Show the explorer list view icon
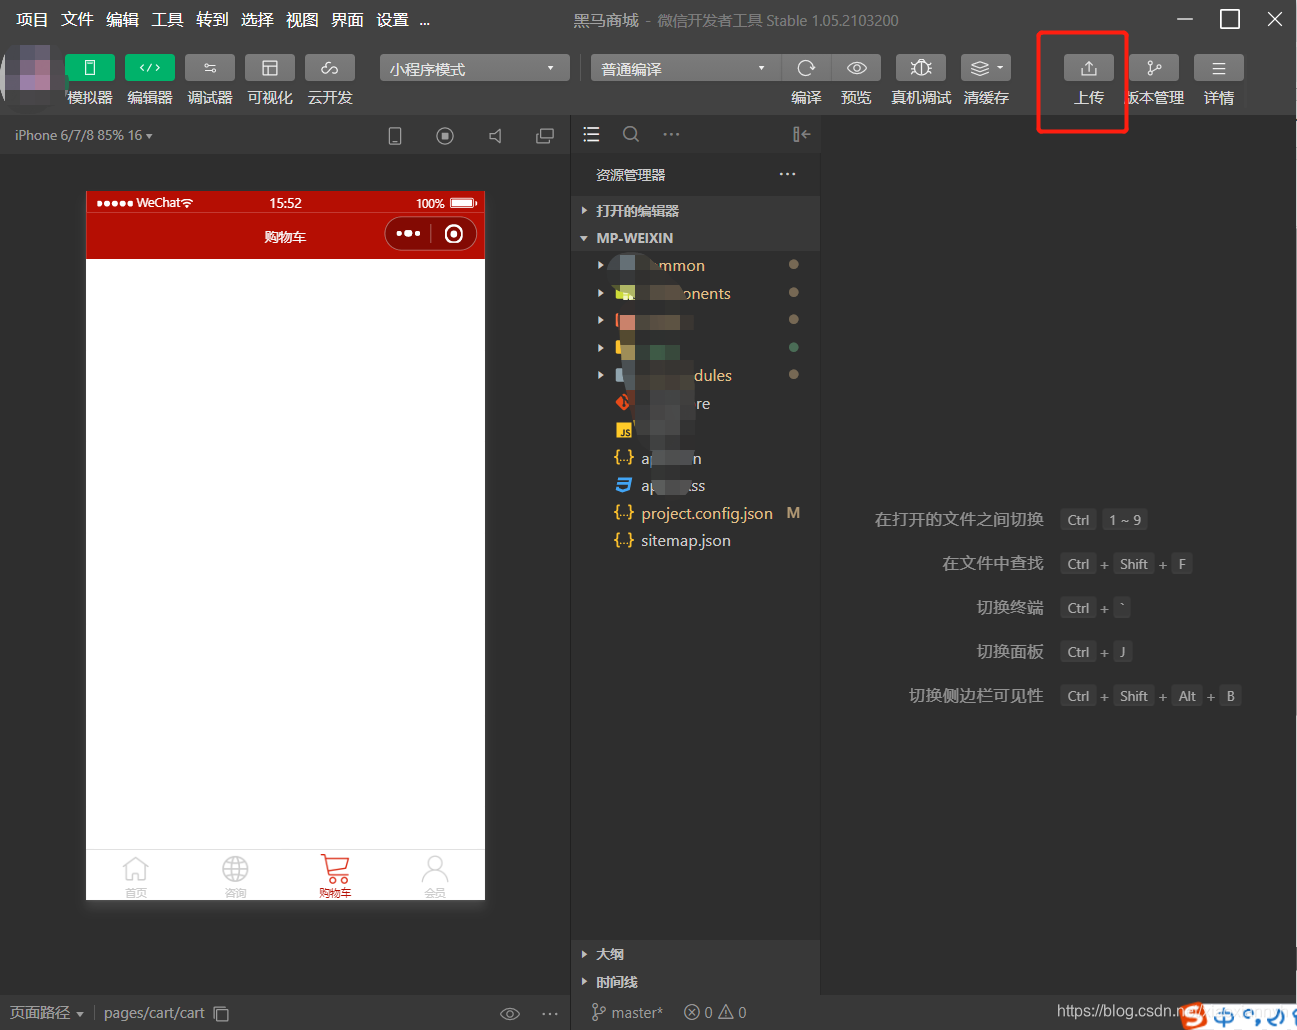This screenshot has width=1297, height=1030. [591, 134]
